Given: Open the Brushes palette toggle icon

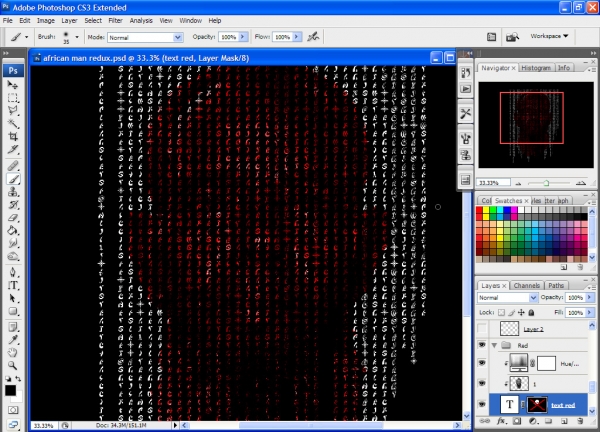Looking at the screenshot, I should (x=491, y=37).
